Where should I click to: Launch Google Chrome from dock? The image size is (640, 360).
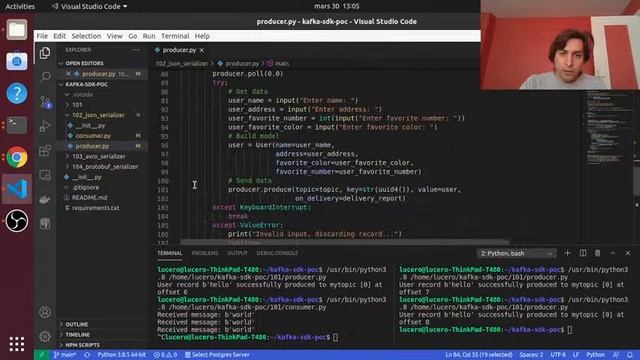(17, 157)
